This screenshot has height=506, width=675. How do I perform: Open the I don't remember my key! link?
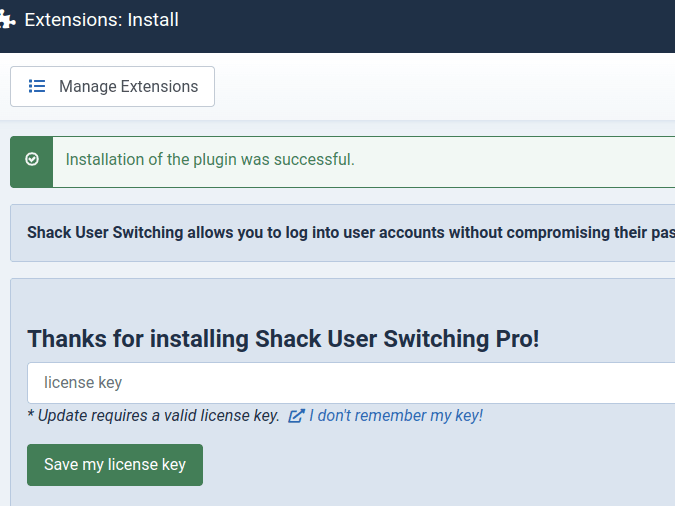(396, 416)
